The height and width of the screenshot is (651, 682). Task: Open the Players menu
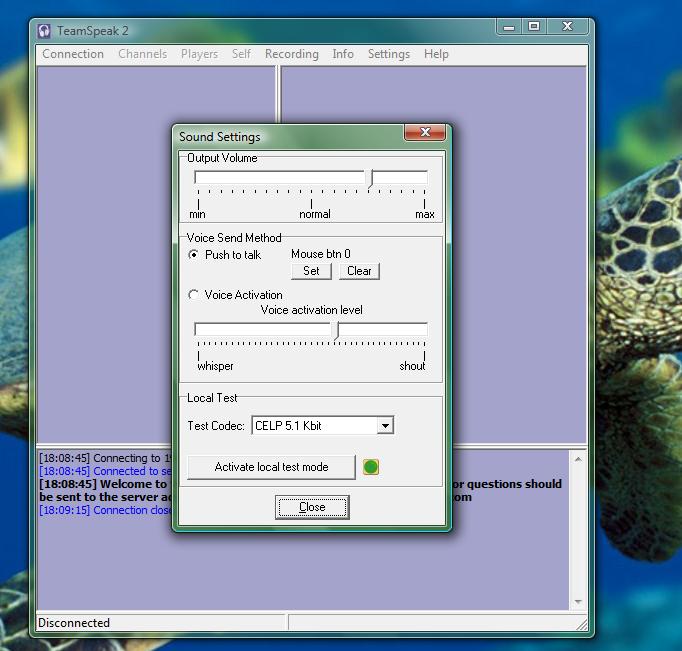(200, 54)
